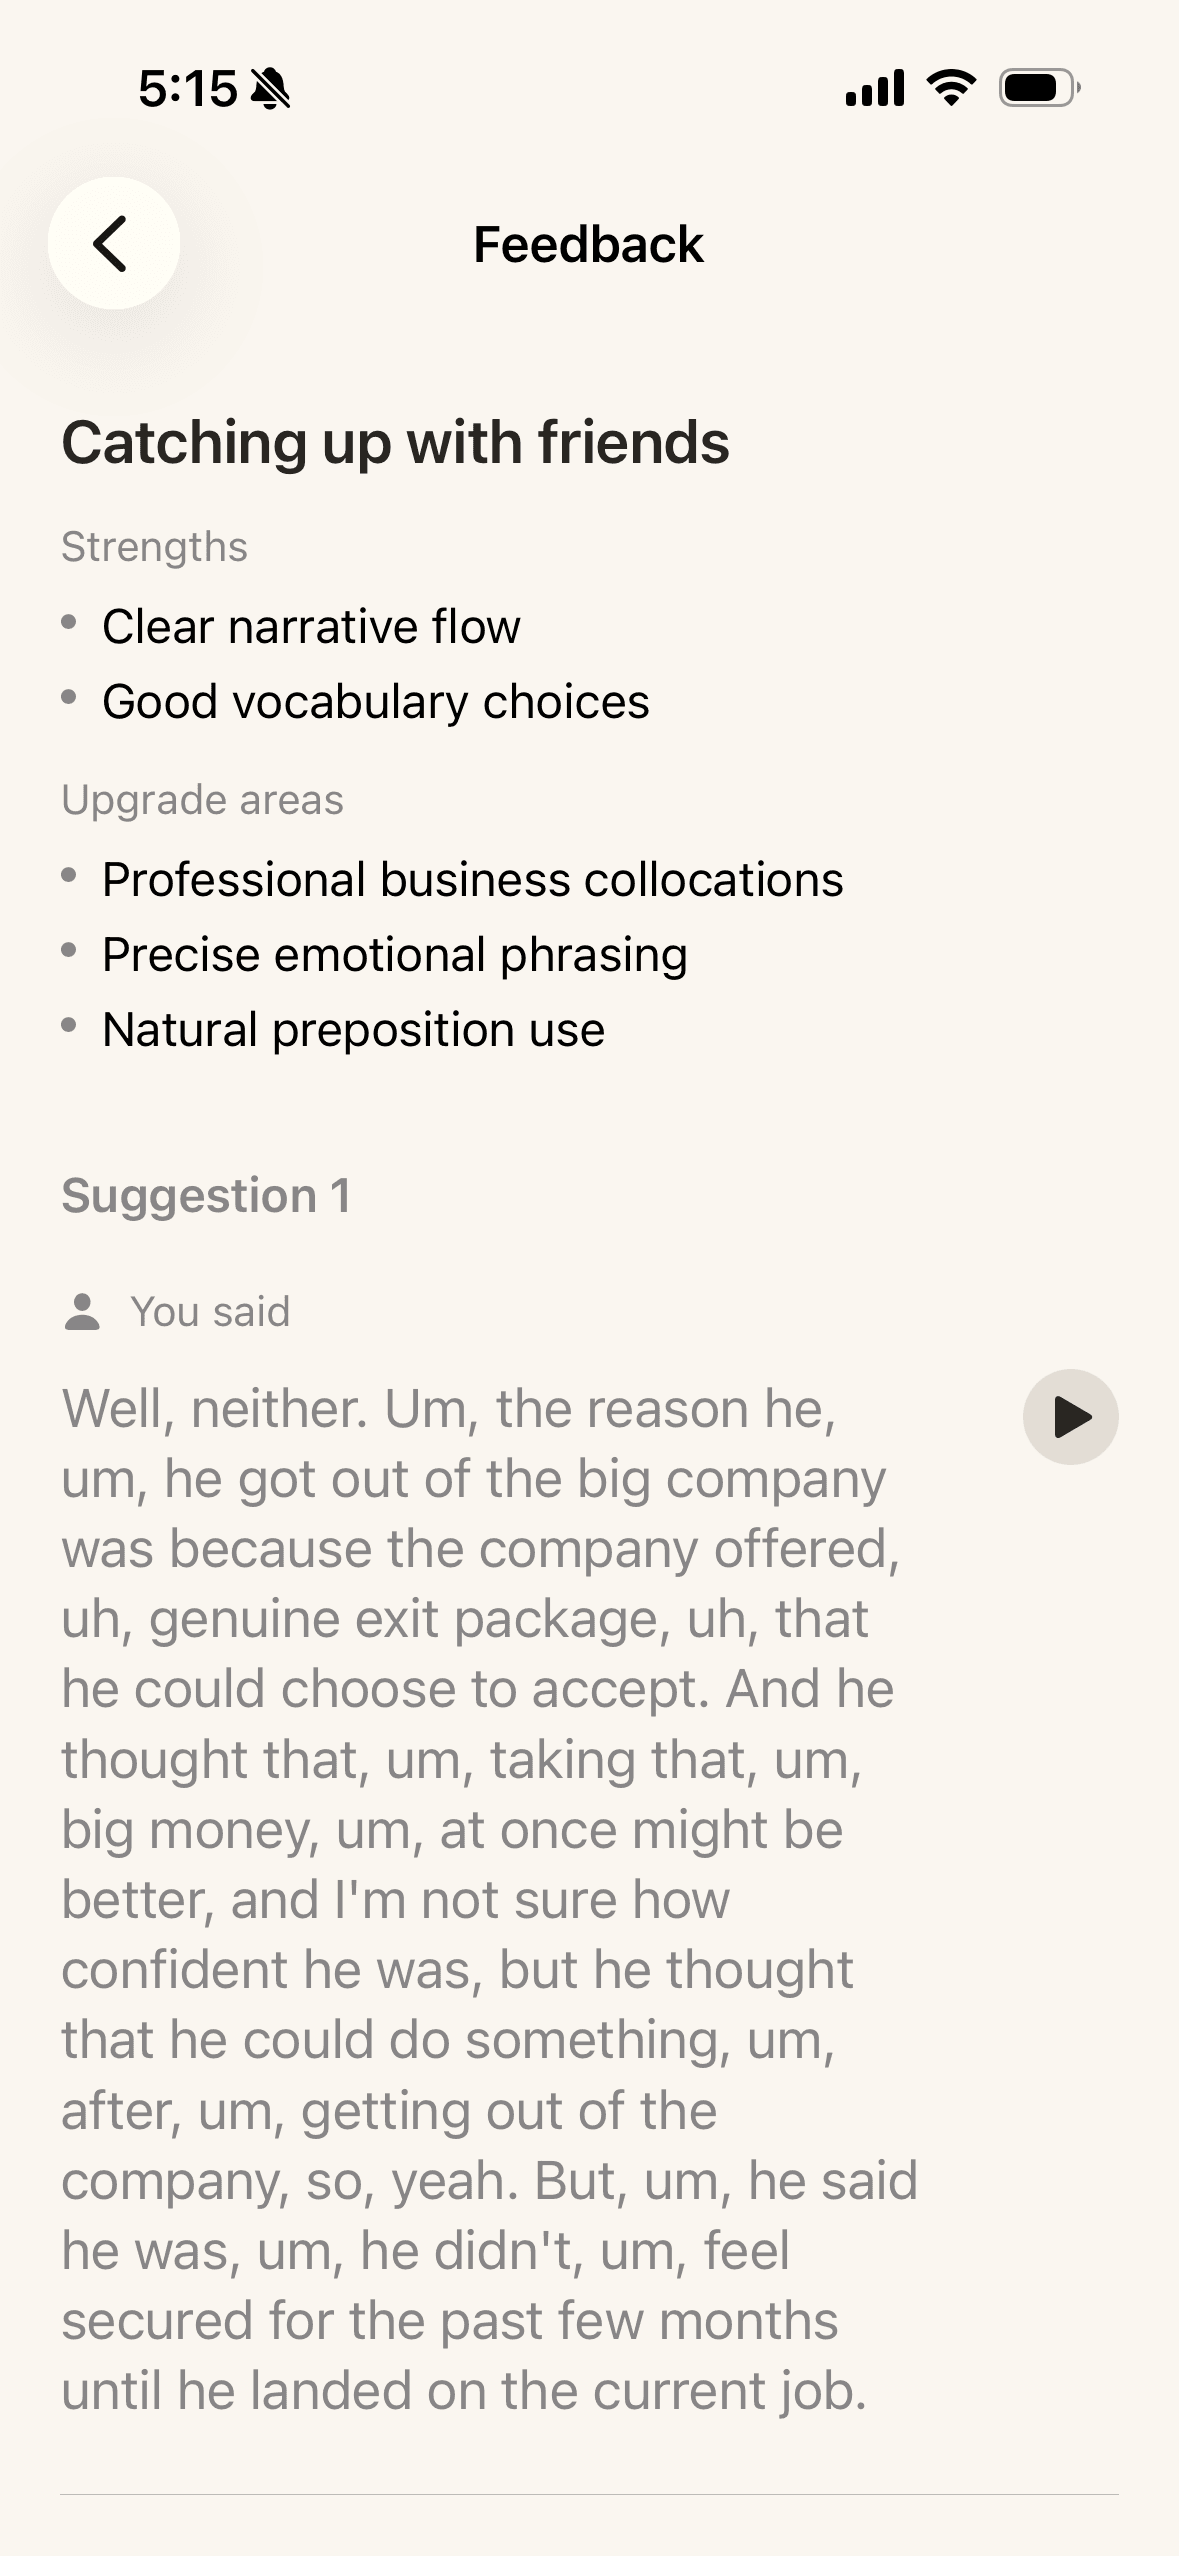Tap the cellular signal bars icon
The height and width of the screenshot is (2556, 1179).
point(875,88)
